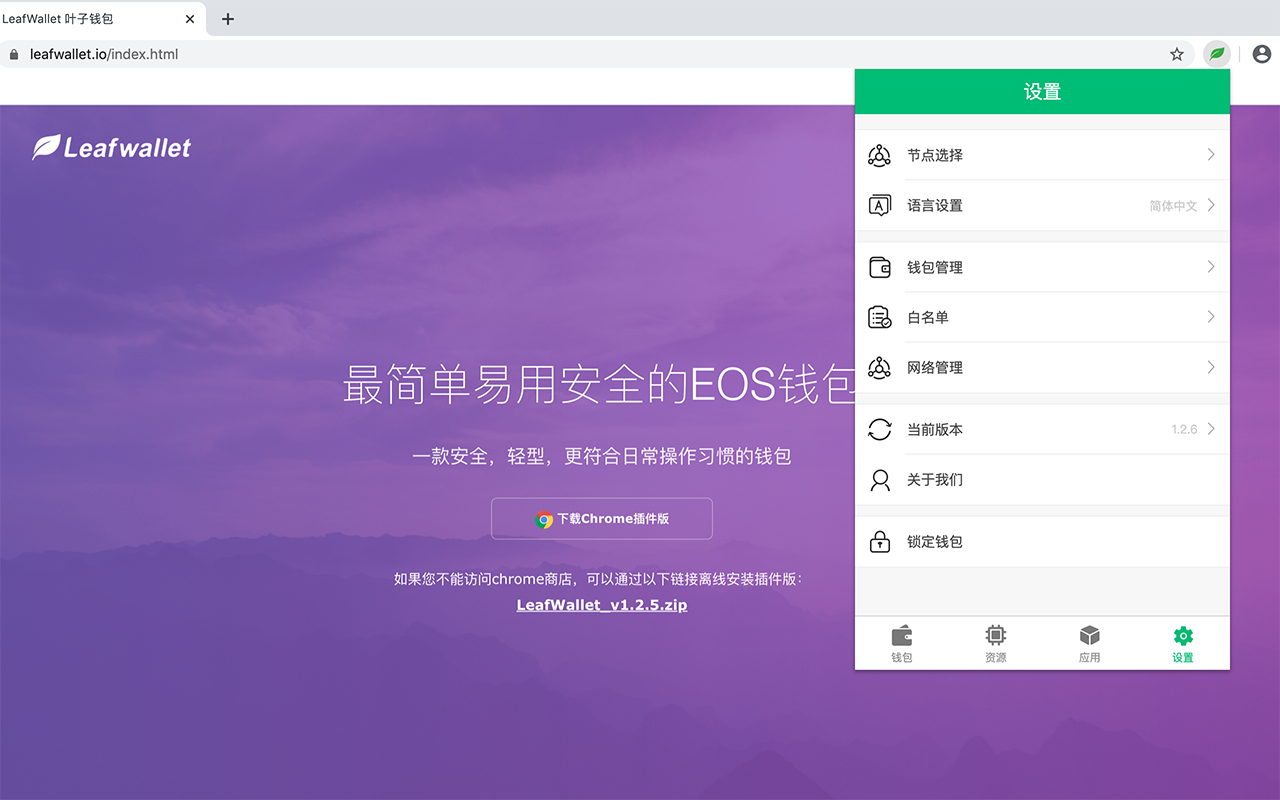Viewport: 1280px width, 800px height.
Task: Click the About us (关于我们) person icon
Action: point(879,479)
